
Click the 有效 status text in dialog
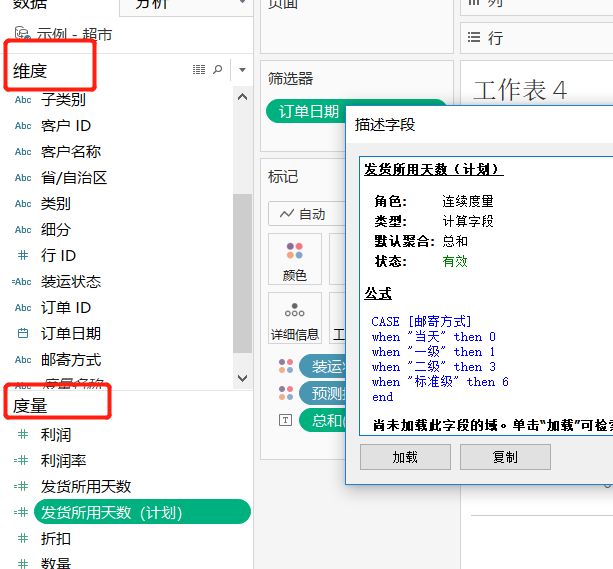455,261
